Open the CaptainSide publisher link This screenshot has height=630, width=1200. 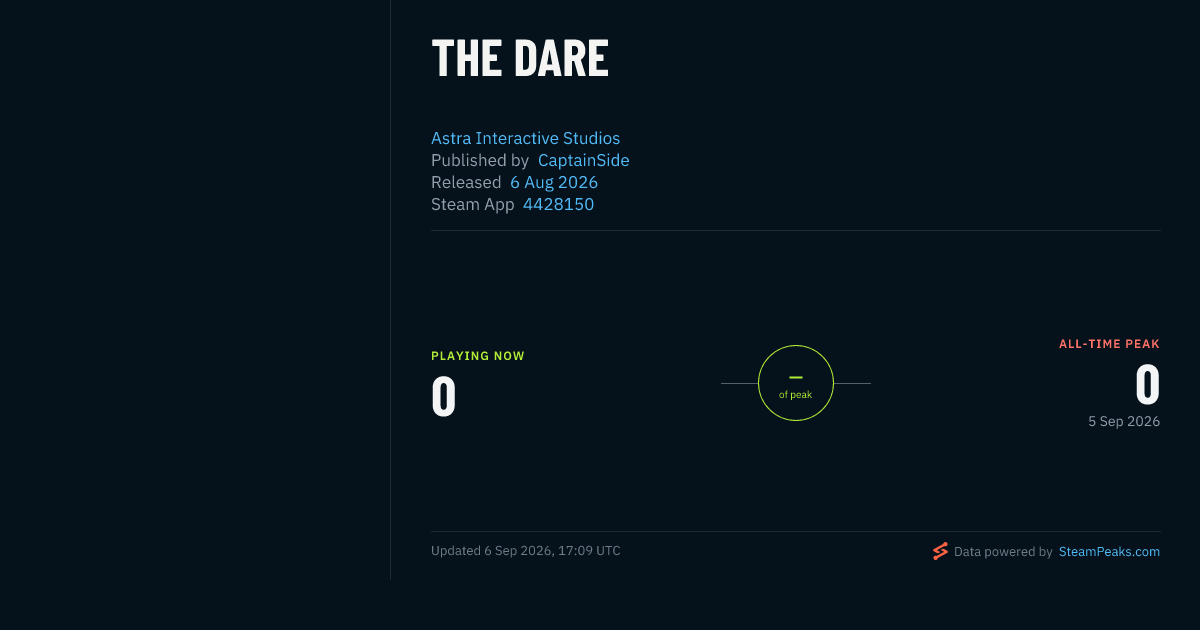(584, 160)
